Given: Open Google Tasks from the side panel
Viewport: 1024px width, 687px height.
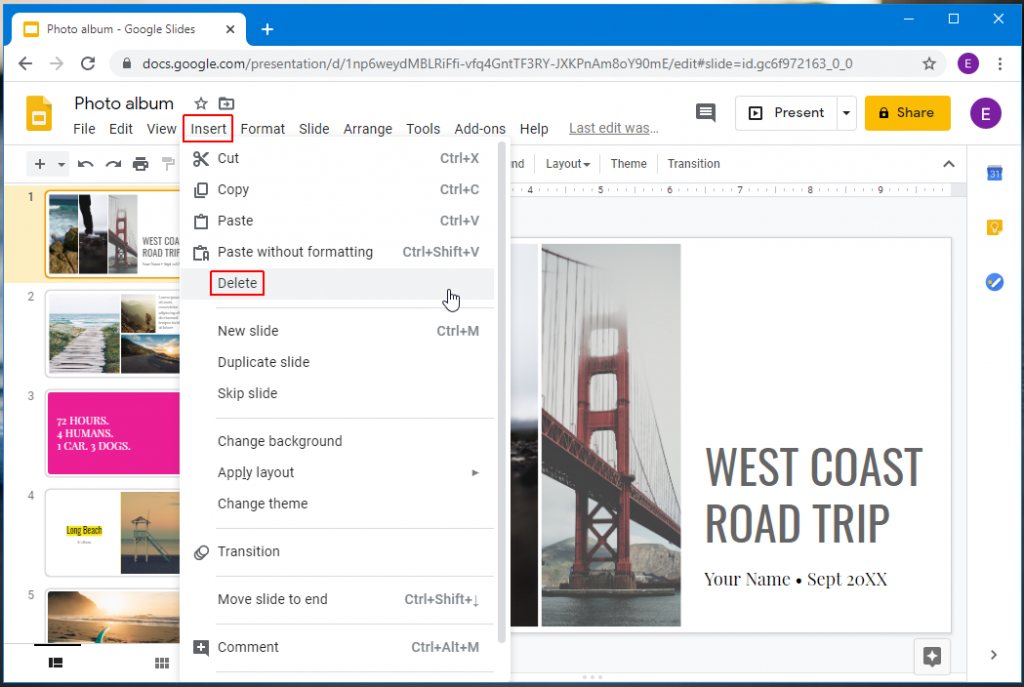Looking at the screenshot, I should [x=994, y=282].
